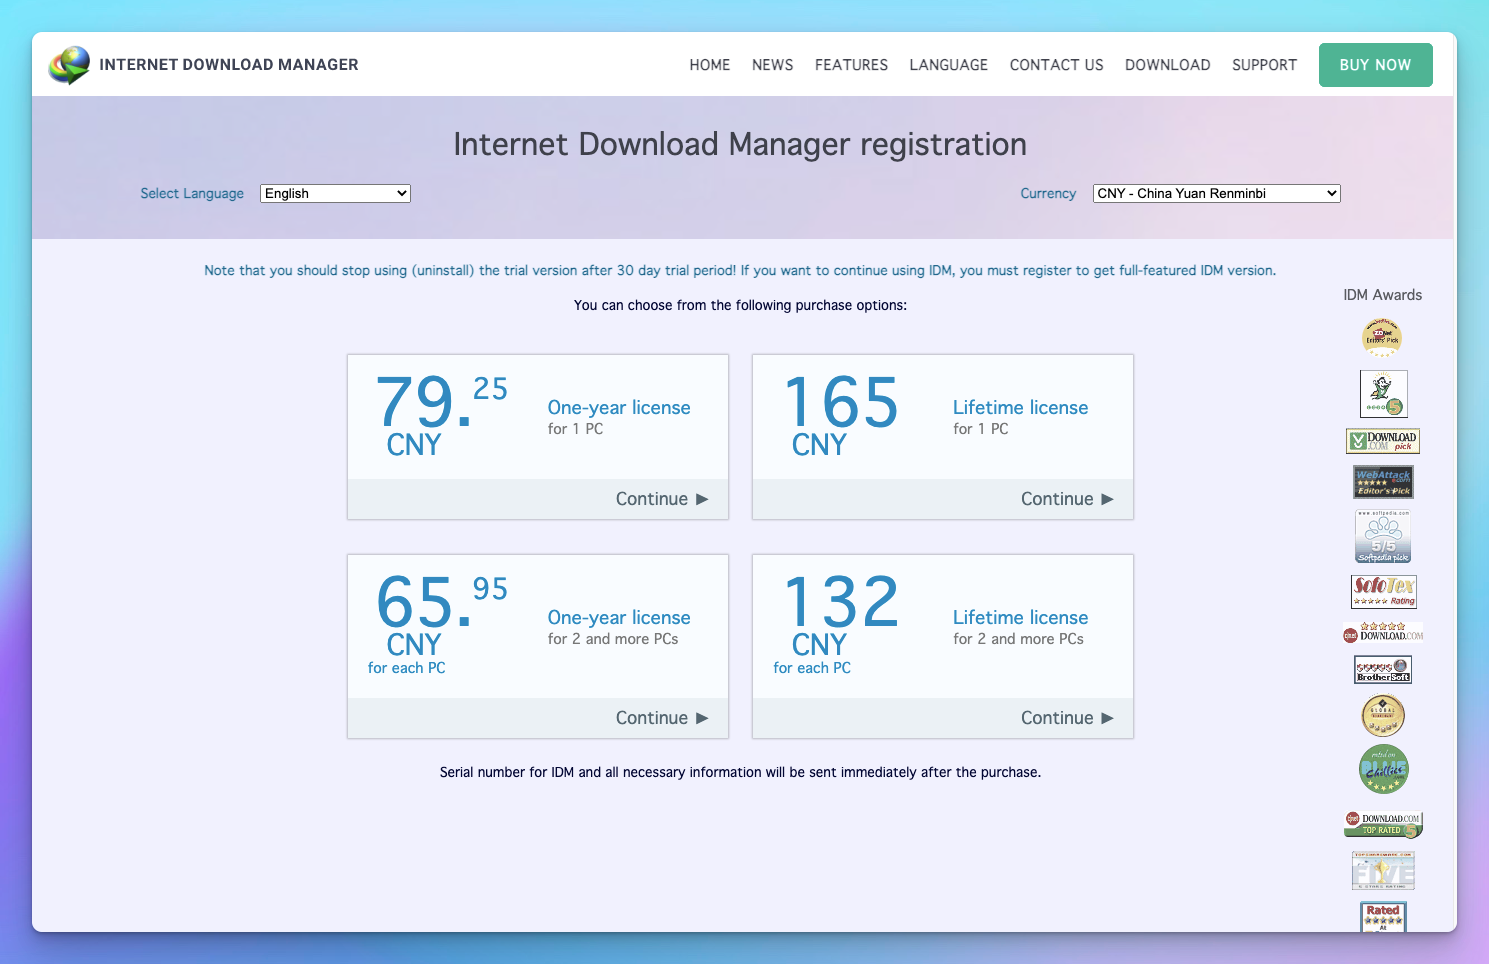The image size is (1489, 964).
Task: Open the DOWNLOAD menu item
Action: pos(1168,65)
